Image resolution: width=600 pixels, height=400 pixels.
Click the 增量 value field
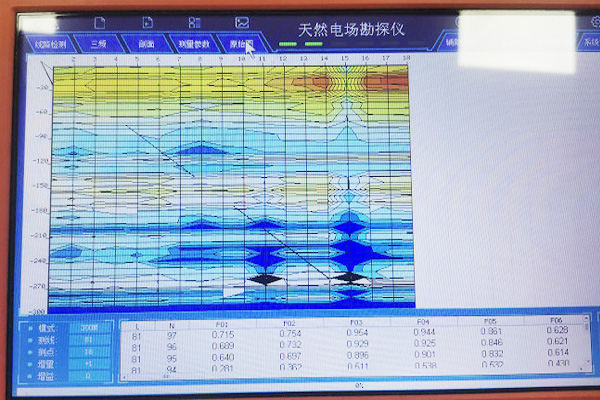(x=89, y=365)
